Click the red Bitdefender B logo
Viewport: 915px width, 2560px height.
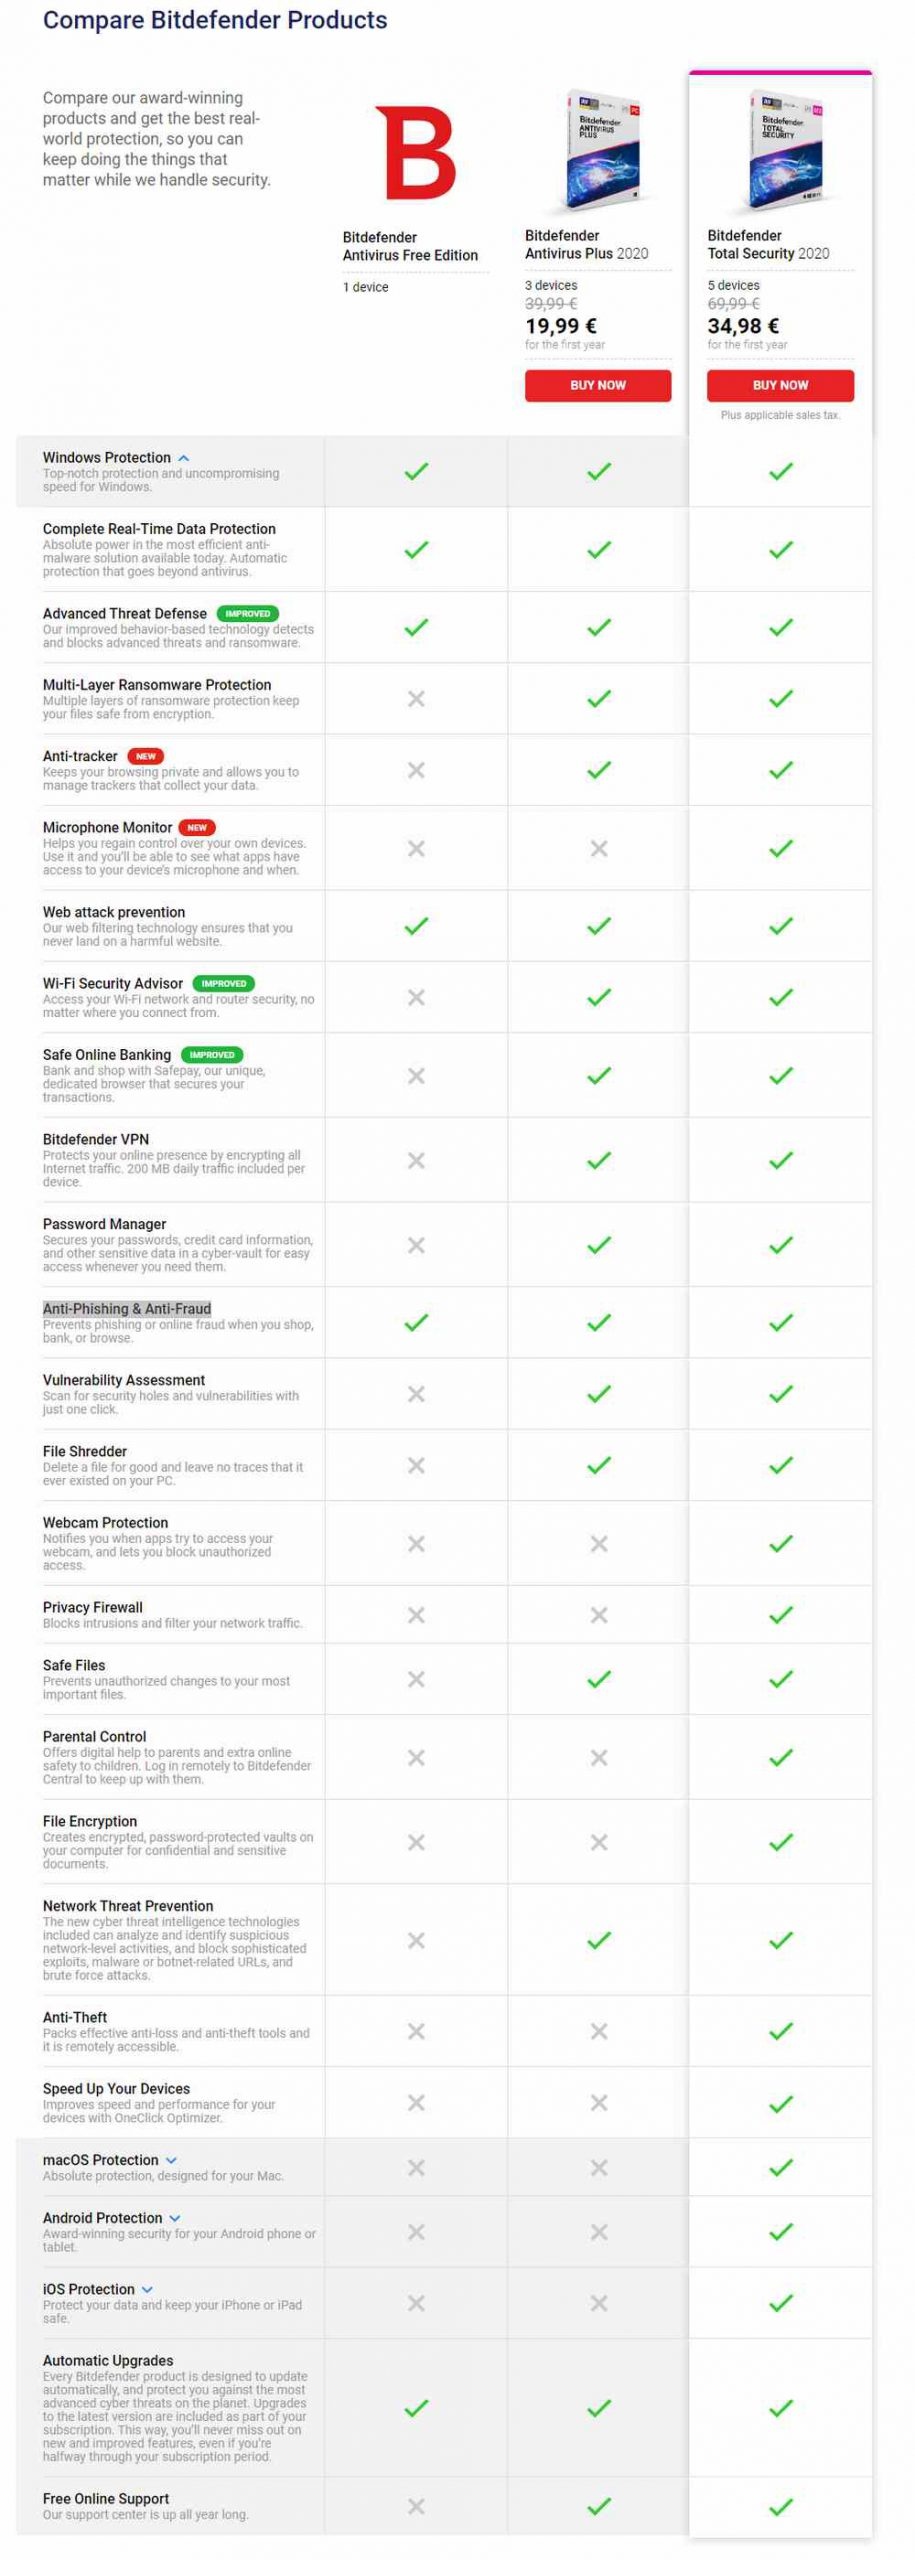415,153
